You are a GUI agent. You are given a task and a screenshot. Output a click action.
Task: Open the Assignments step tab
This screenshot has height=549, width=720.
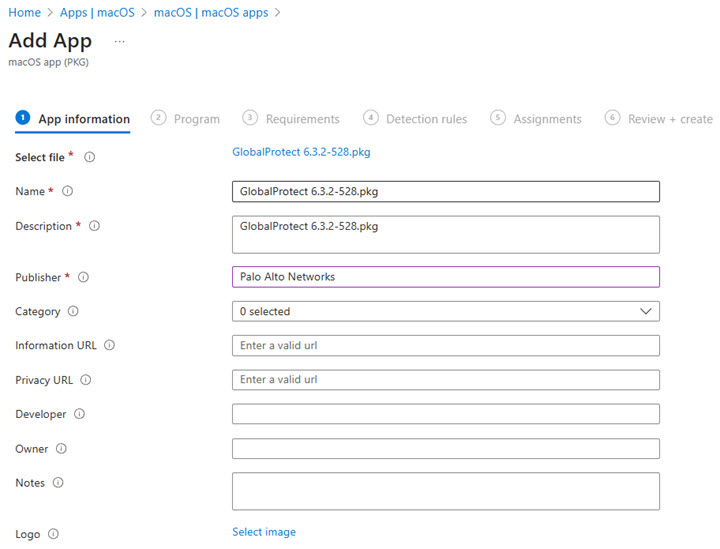coord(536,119)
